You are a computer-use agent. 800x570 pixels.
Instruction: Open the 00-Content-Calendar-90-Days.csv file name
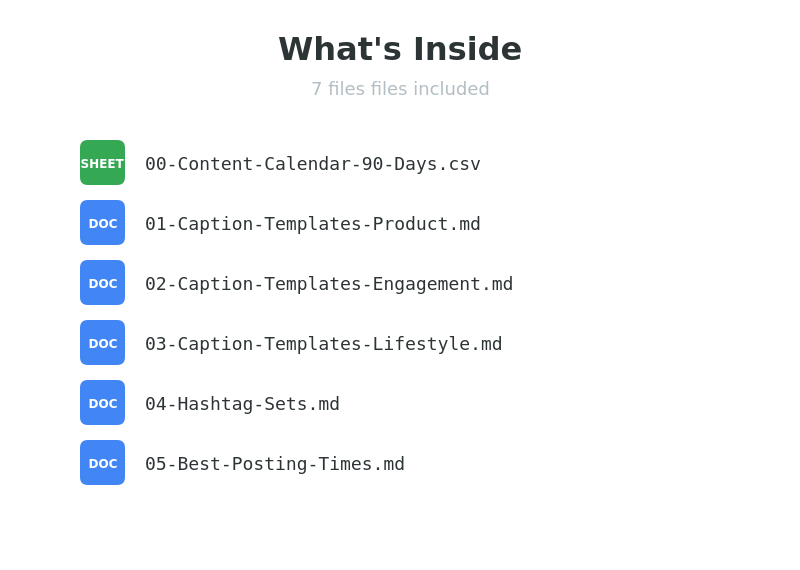(312, 164)
